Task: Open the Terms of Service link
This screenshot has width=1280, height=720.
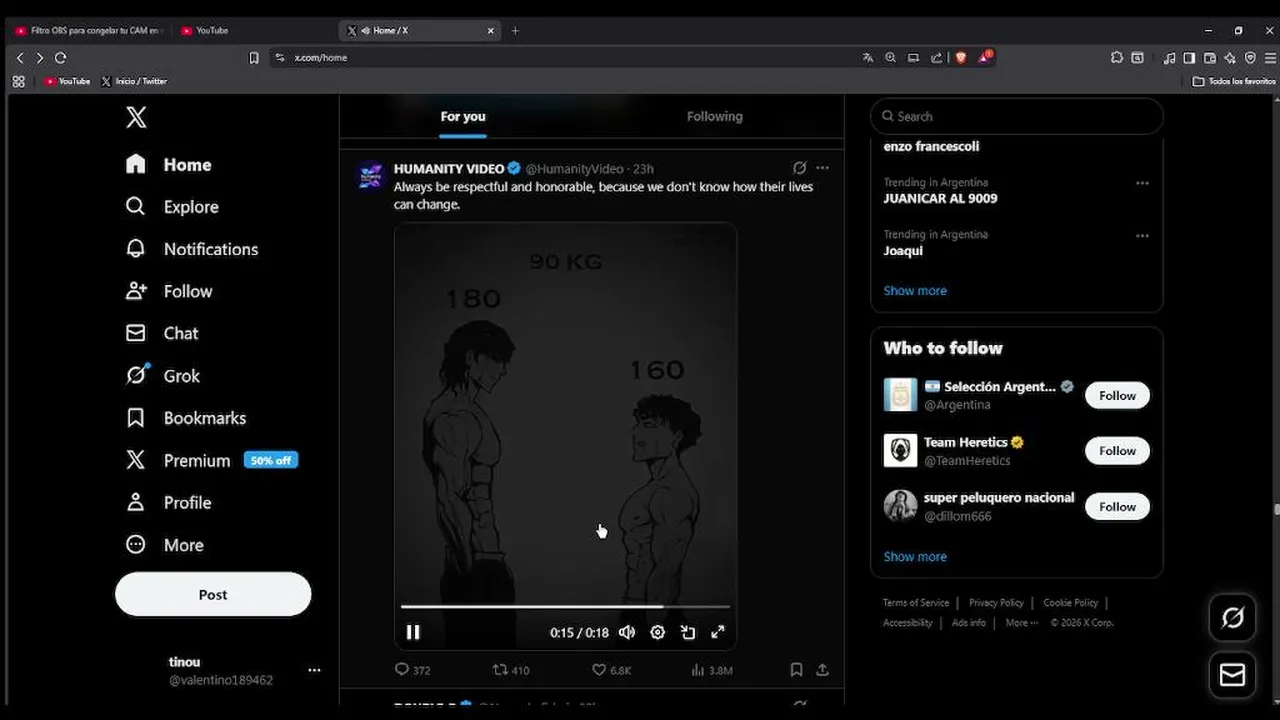Action: (x=916, y=603)
